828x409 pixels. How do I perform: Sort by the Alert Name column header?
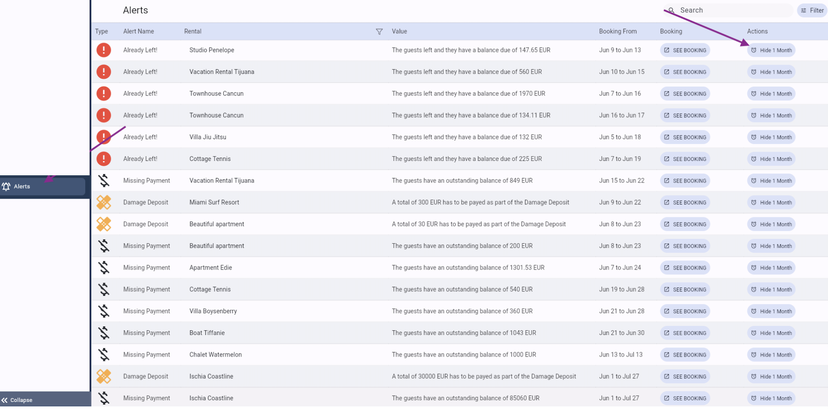pyautogui.click(x=138, y=32)
